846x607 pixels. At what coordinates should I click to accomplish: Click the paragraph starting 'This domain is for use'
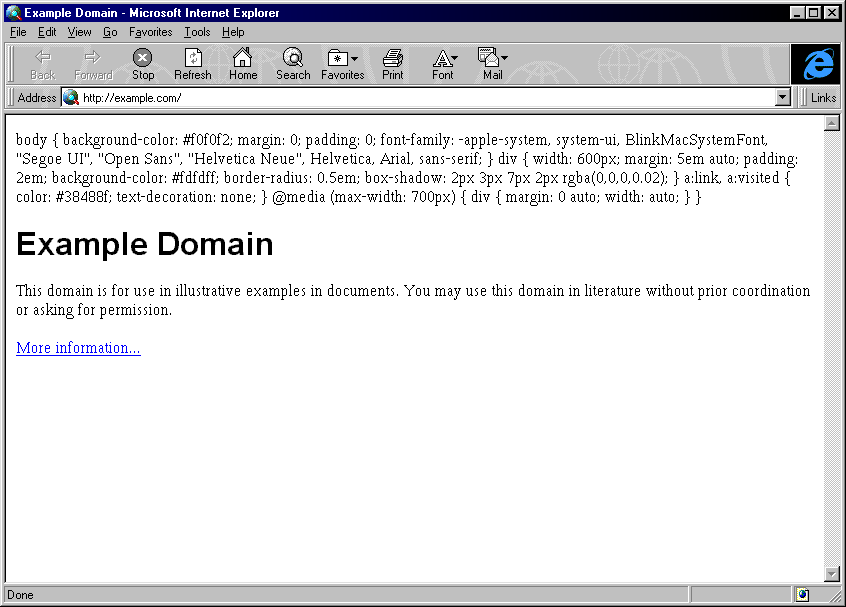tap(413, 300)
